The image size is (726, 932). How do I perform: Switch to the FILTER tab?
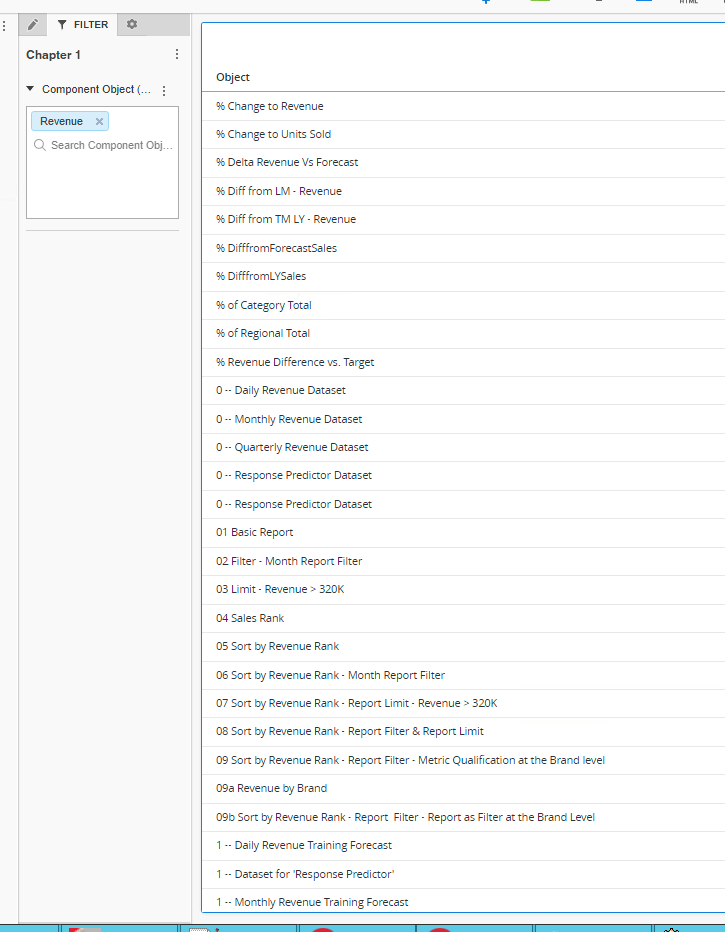click(x=83, y=25)
